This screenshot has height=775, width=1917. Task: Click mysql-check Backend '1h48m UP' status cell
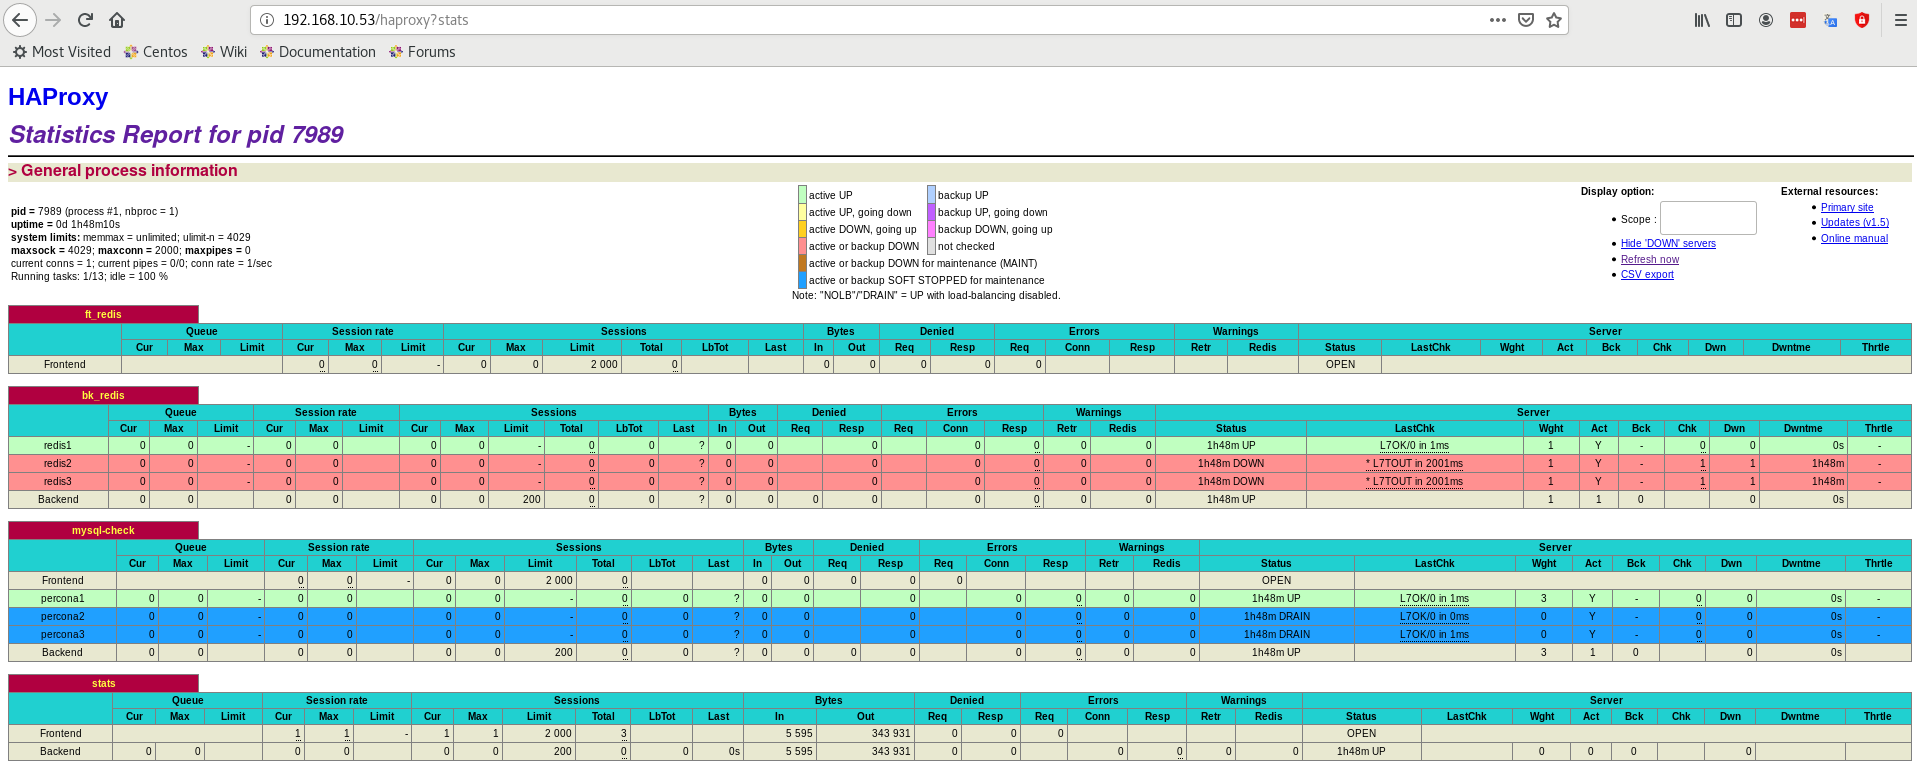tap(1276, 652)
